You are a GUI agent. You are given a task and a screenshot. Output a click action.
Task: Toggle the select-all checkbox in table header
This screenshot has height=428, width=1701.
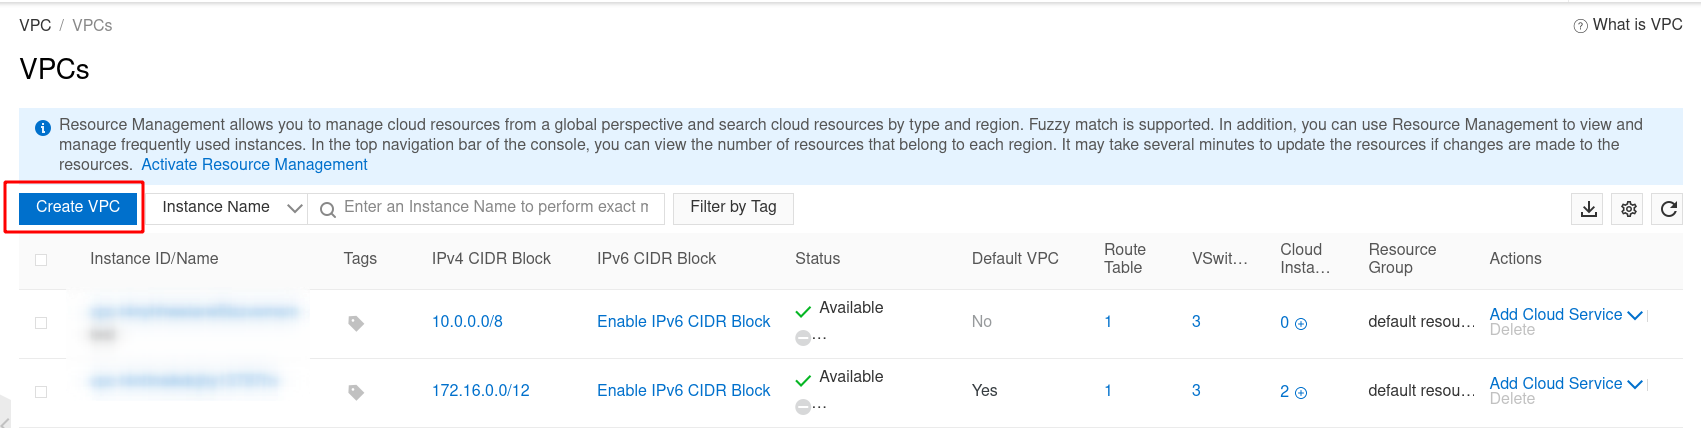41,260
